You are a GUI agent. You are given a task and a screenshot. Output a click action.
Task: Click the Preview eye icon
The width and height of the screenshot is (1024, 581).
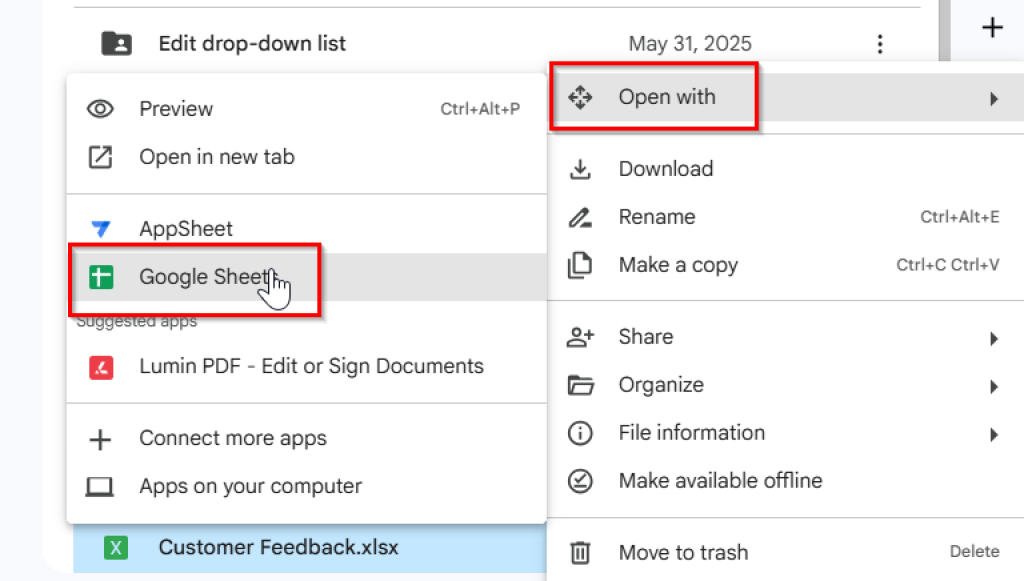click(100, 108)
